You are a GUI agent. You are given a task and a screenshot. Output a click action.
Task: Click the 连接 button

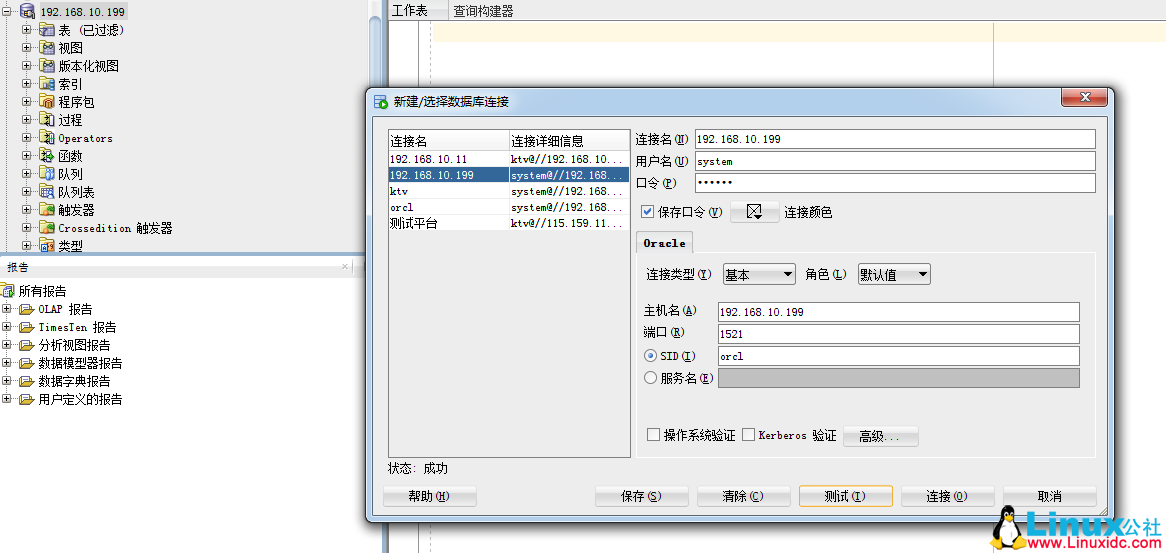click(x=947, y=497)
